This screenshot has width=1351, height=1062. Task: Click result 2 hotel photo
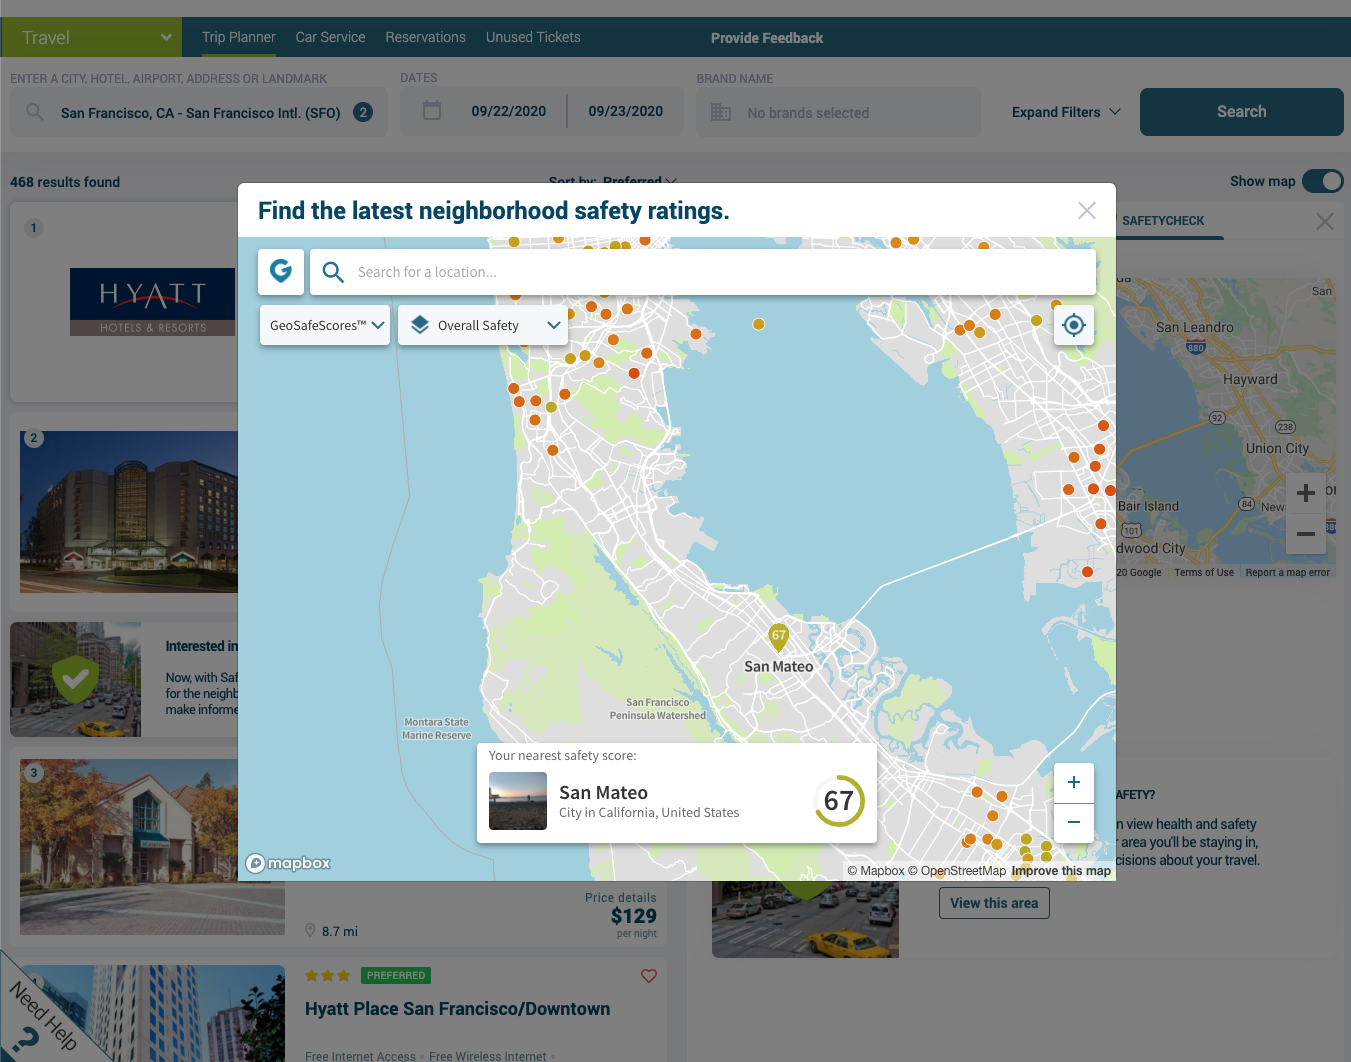pyautogui.click(x=129, y=512)
